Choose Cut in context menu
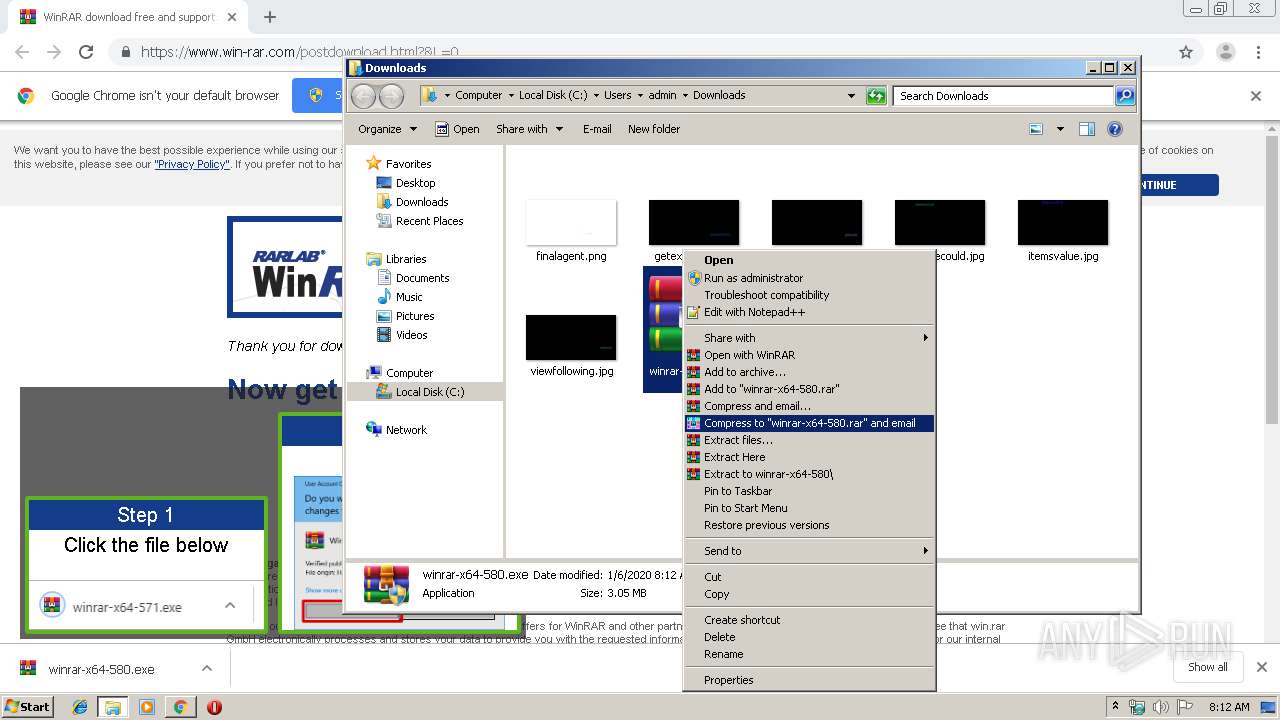 (x=809, y=577)
